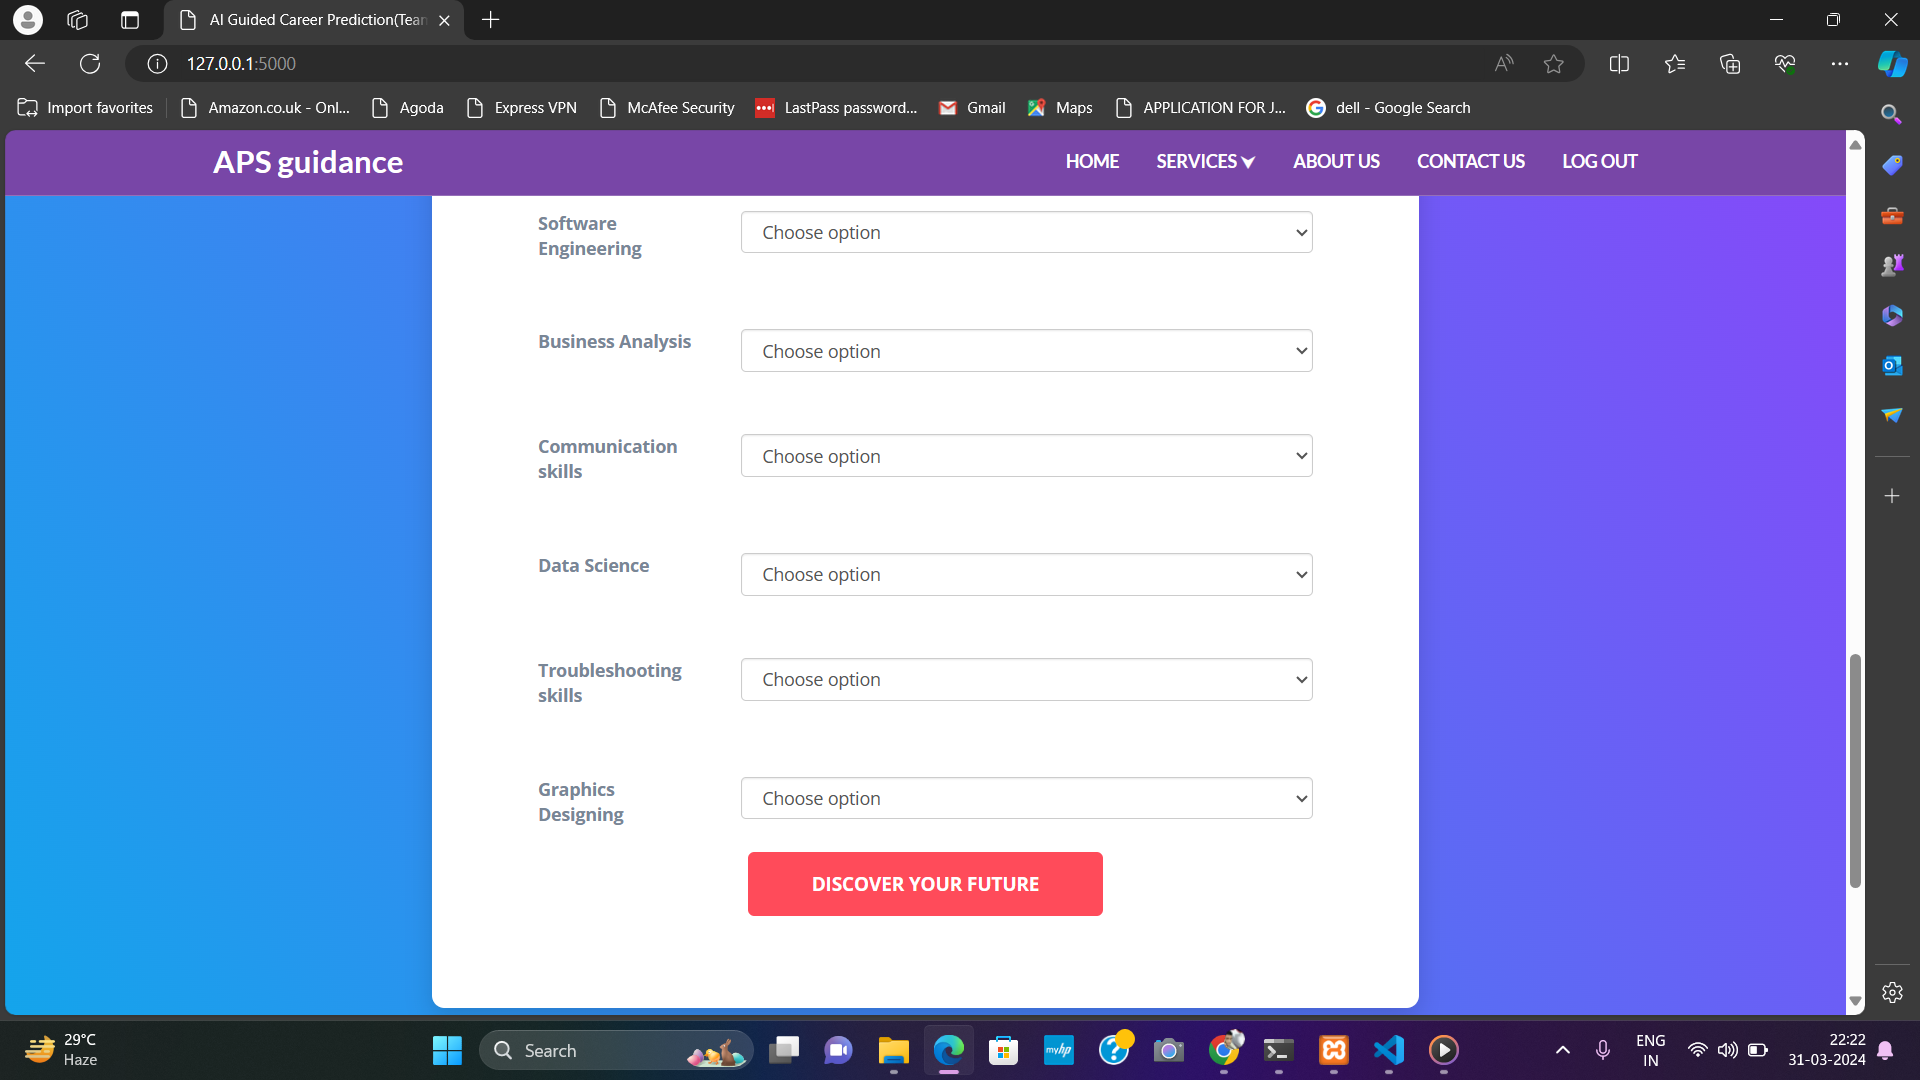Open Outlook icon in Edge sidebar
1920x1080 pixels.
coord(1891,366)
